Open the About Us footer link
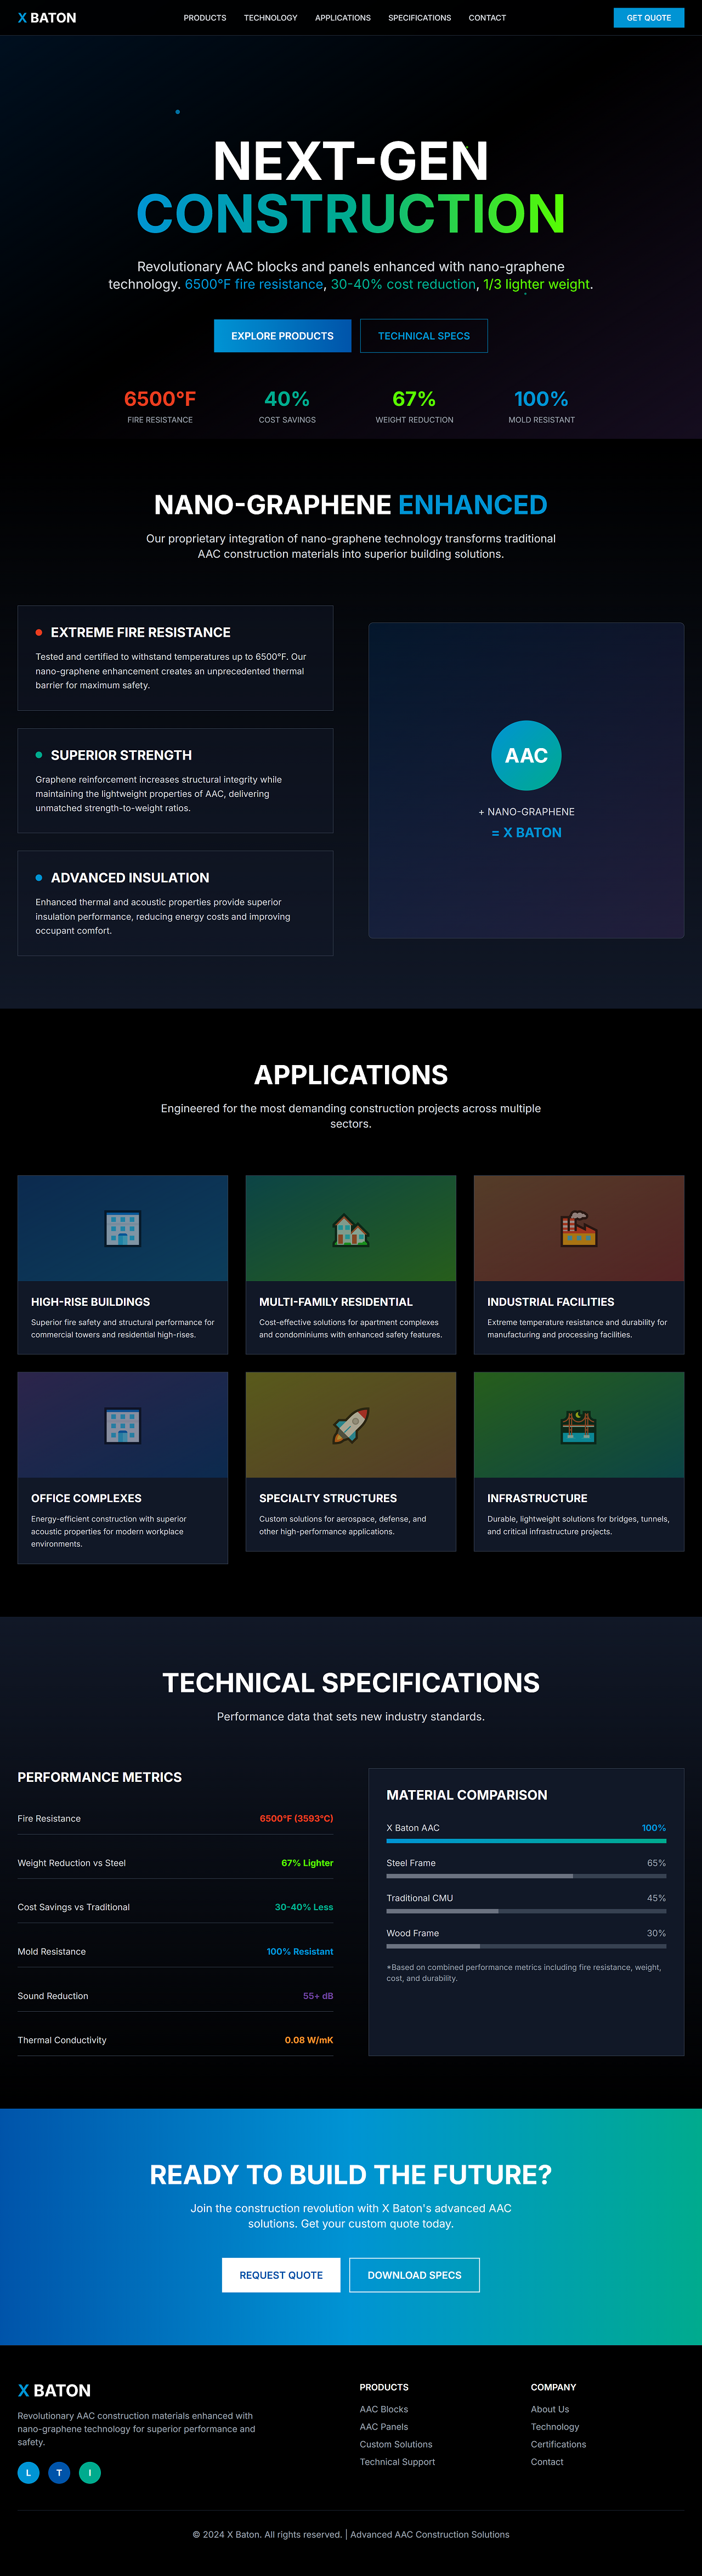The width and height of the screenshot is (702, 2576). pos(550,2409)
